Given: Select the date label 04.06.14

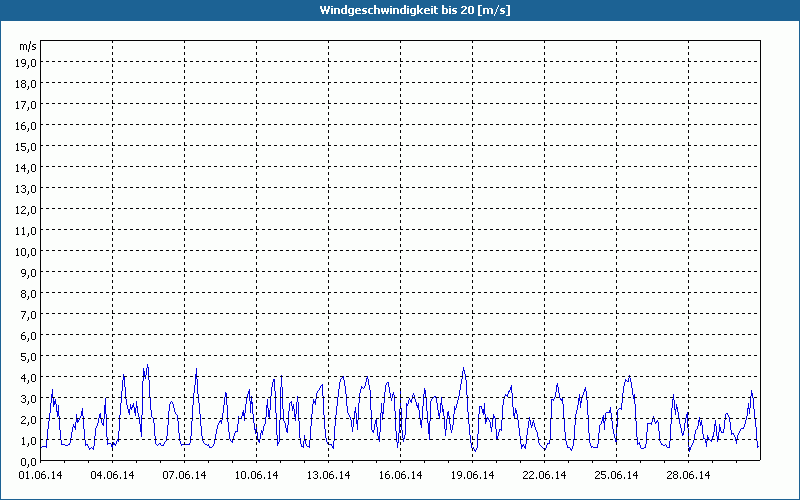Looking at the screenshot, I should click(112, 475).
